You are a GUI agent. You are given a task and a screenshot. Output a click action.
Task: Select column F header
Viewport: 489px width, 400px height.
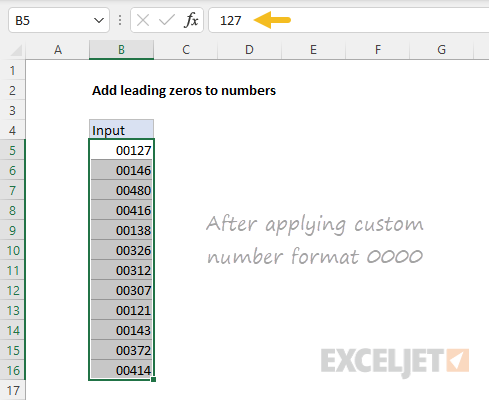[377, 50]
